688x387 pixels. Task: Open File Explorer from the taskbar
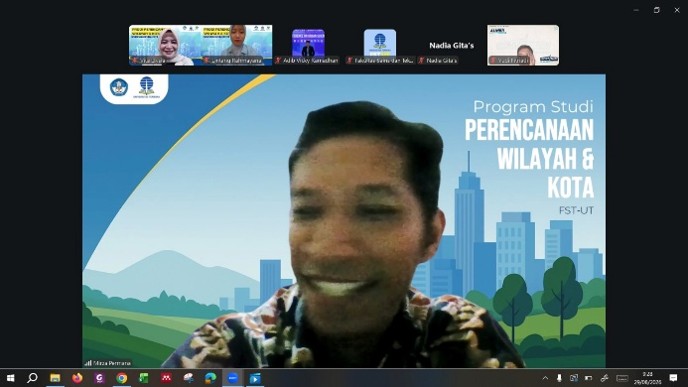pos(55,378)
